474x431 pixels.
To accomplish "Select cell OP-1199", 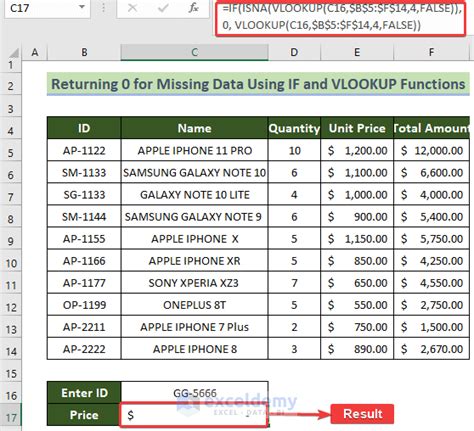I will tap(84, 305).
